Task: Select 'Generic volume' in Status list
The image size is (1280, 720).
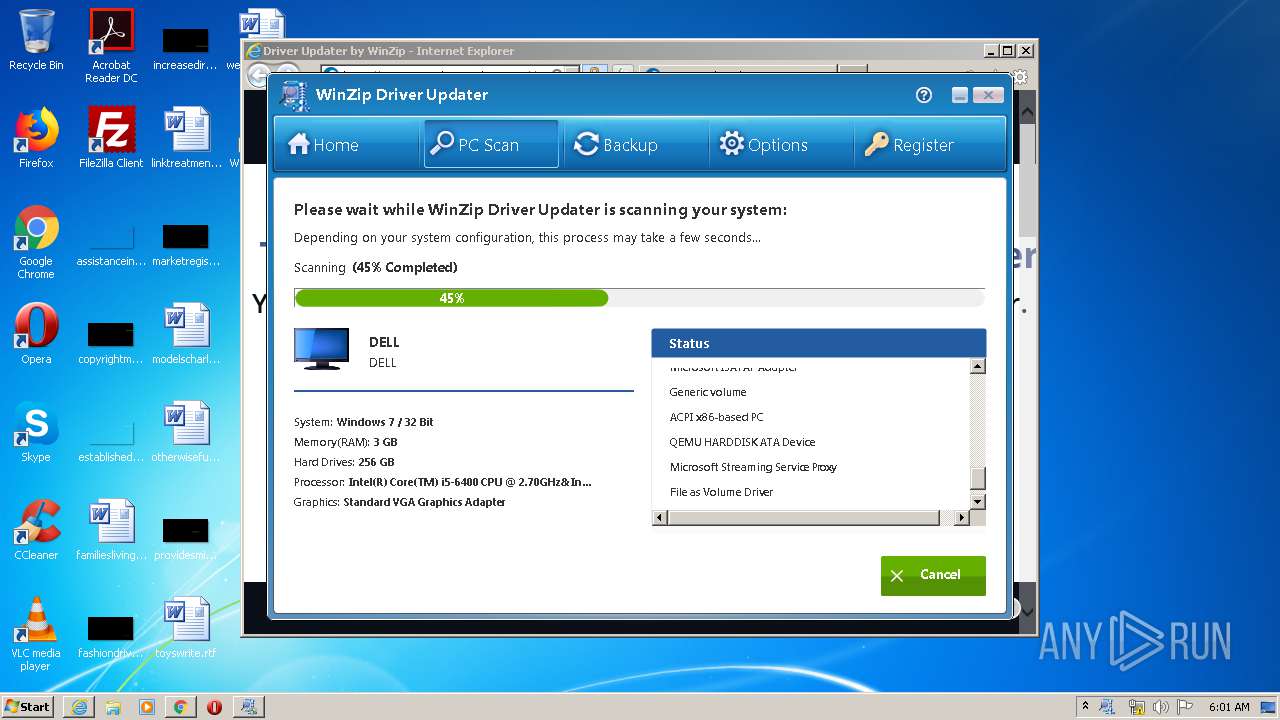Action: tap(708, 392)
